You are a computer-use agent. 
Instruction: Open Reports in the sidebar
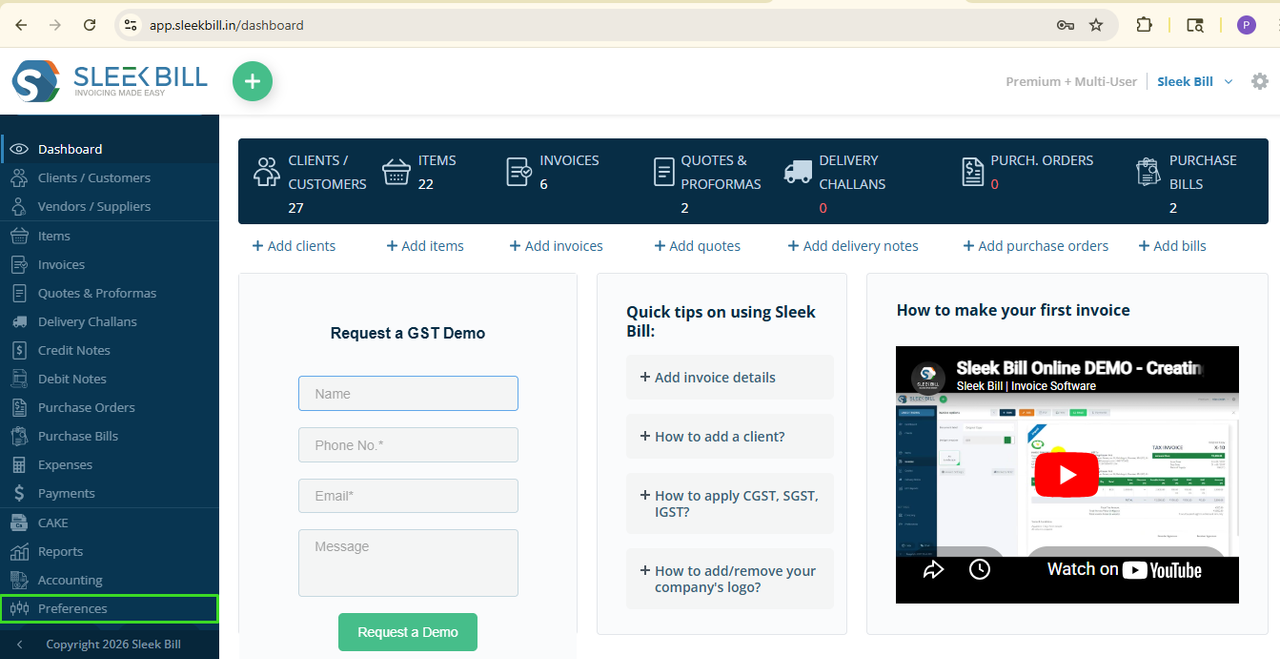(x=110, y=552)
